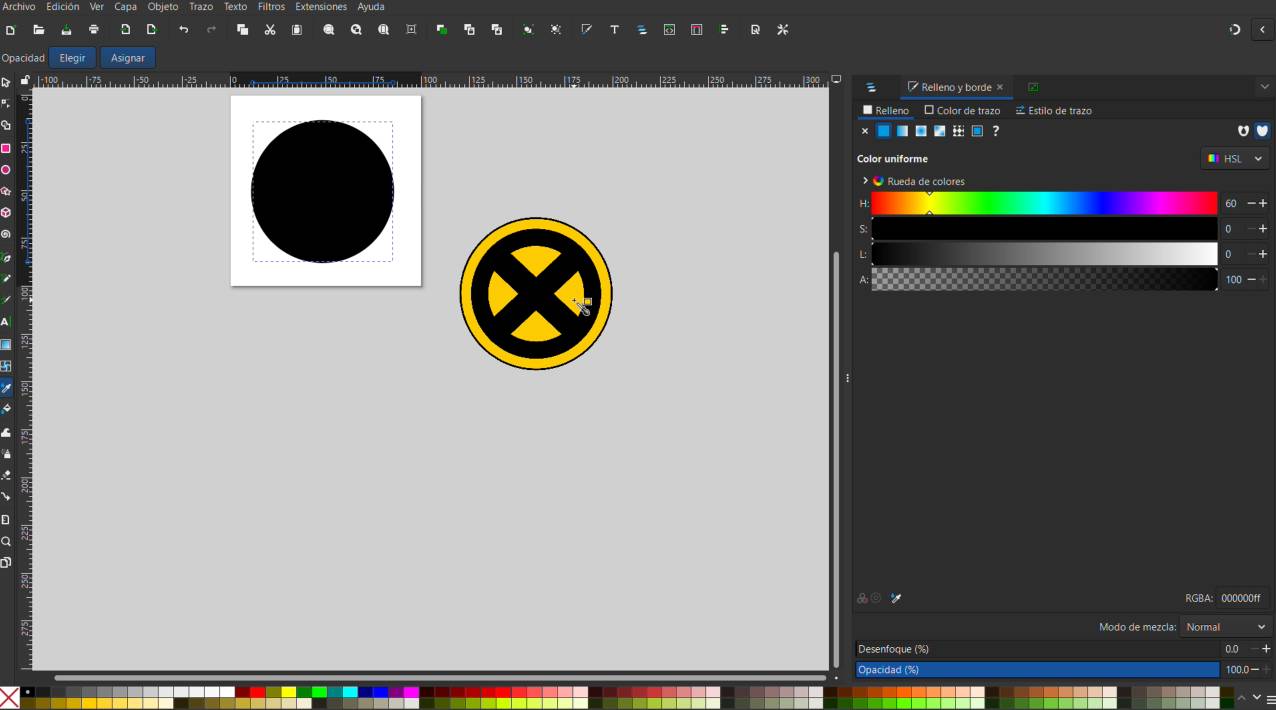
Task: Click the cut scissors icon
Action: point(270,30)
